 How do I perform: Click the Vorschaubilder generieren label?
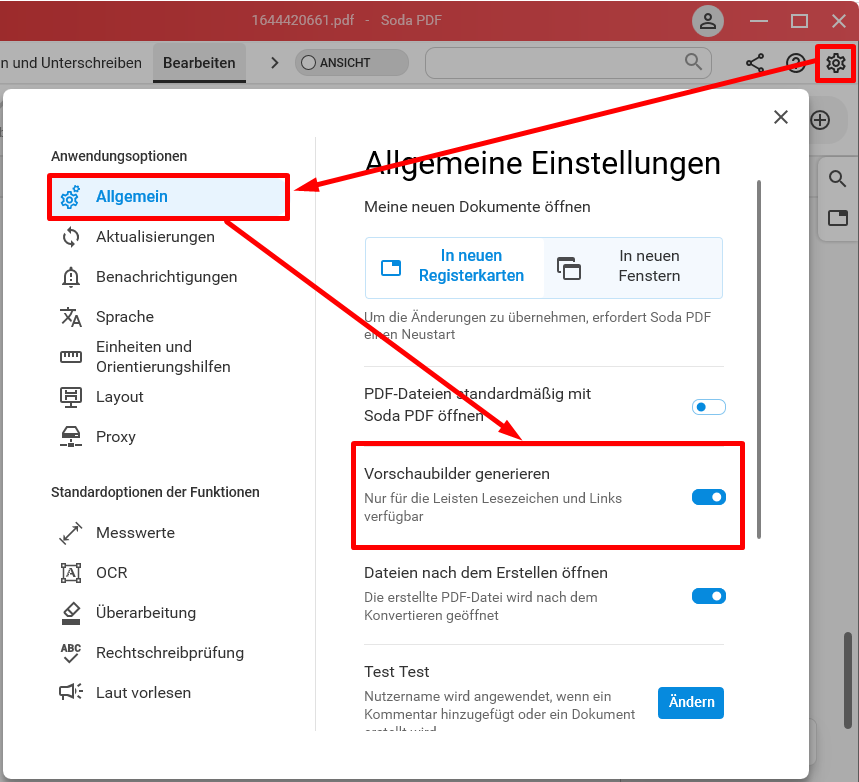pos(457,473)
